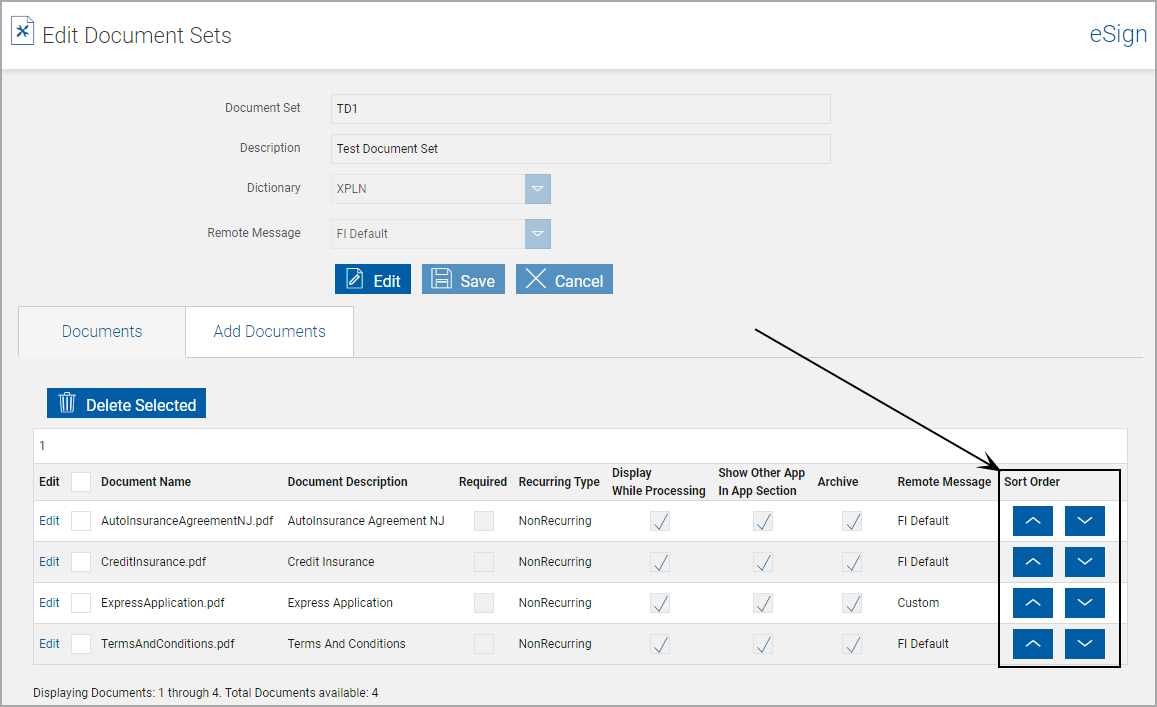Viewport: 1157px width, 707px height.
Task: Toggle Show Other App for CreditInsurance.pdf
Action: (762, 561)
